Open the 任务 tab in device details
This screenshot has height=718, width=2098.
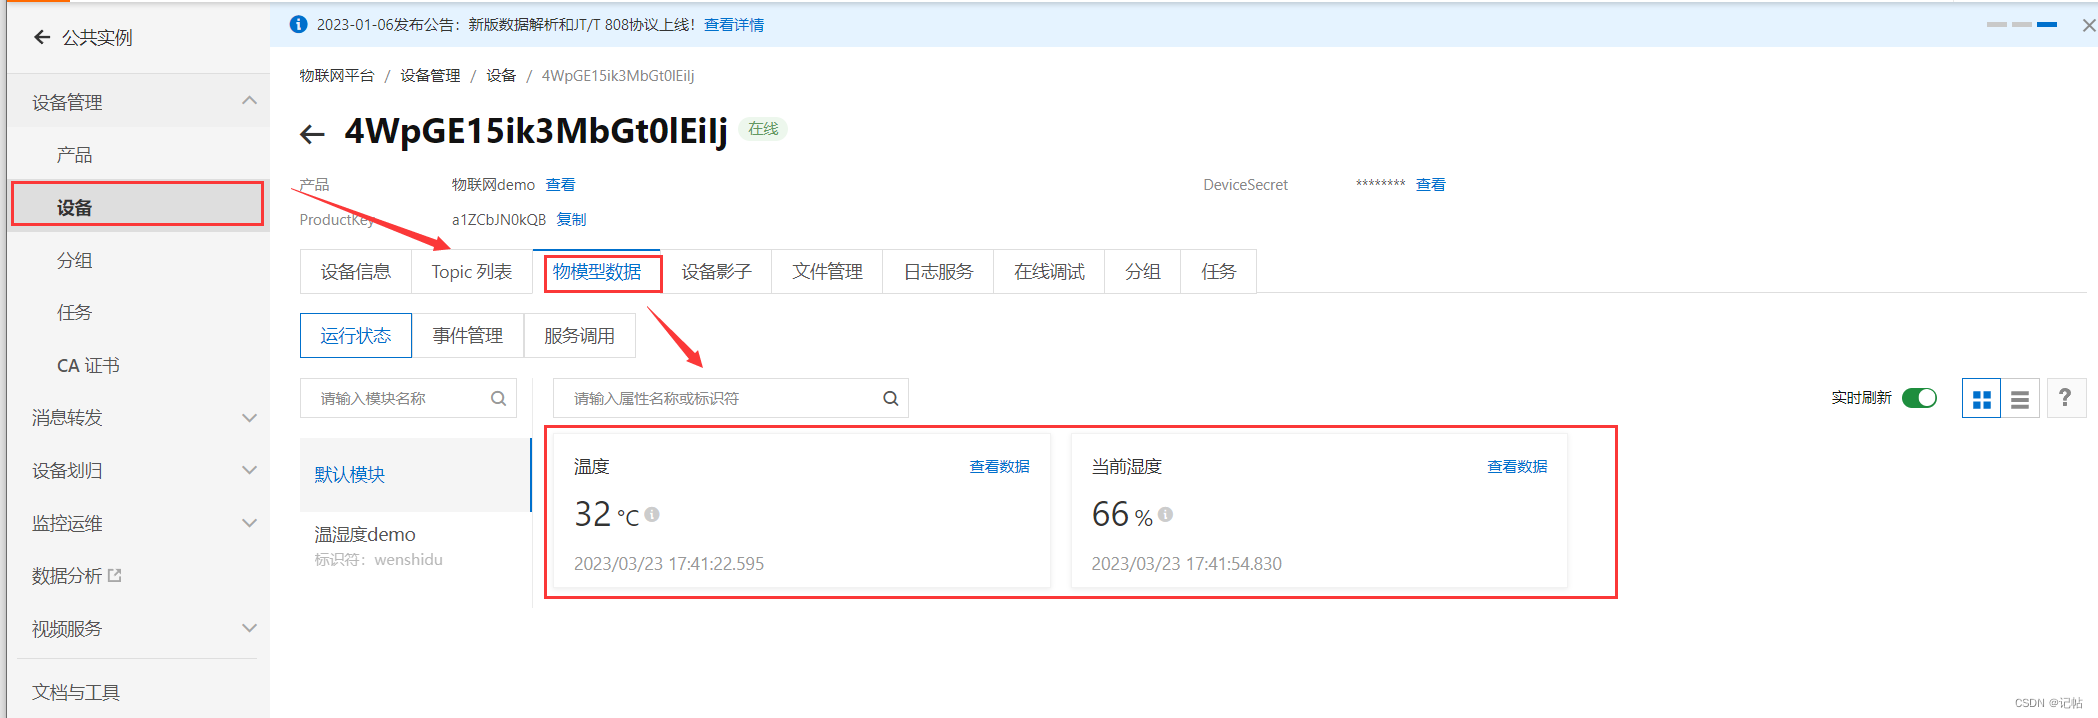click(1218, 271)
